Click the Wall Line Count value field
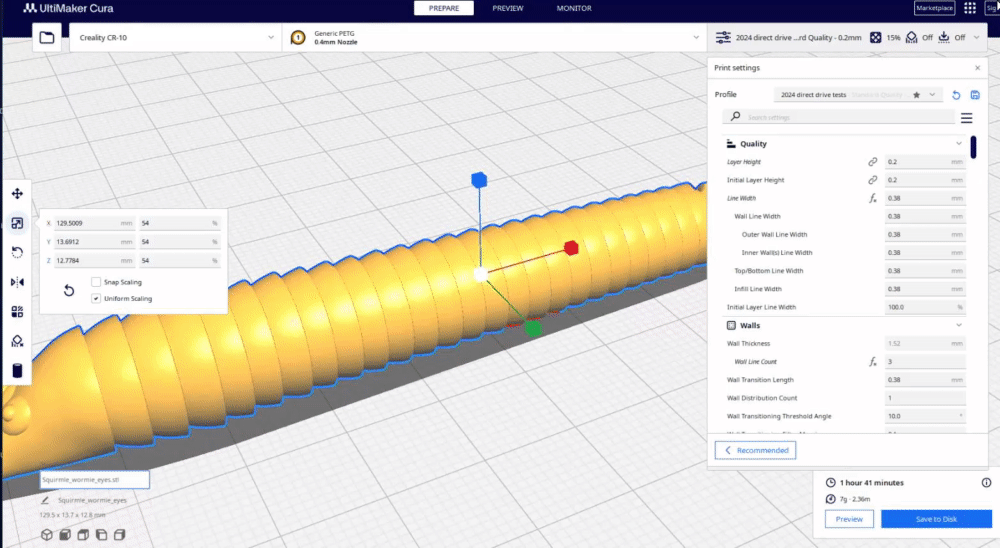The height and width of the screenshot is (548, 1000). (925, 362)
